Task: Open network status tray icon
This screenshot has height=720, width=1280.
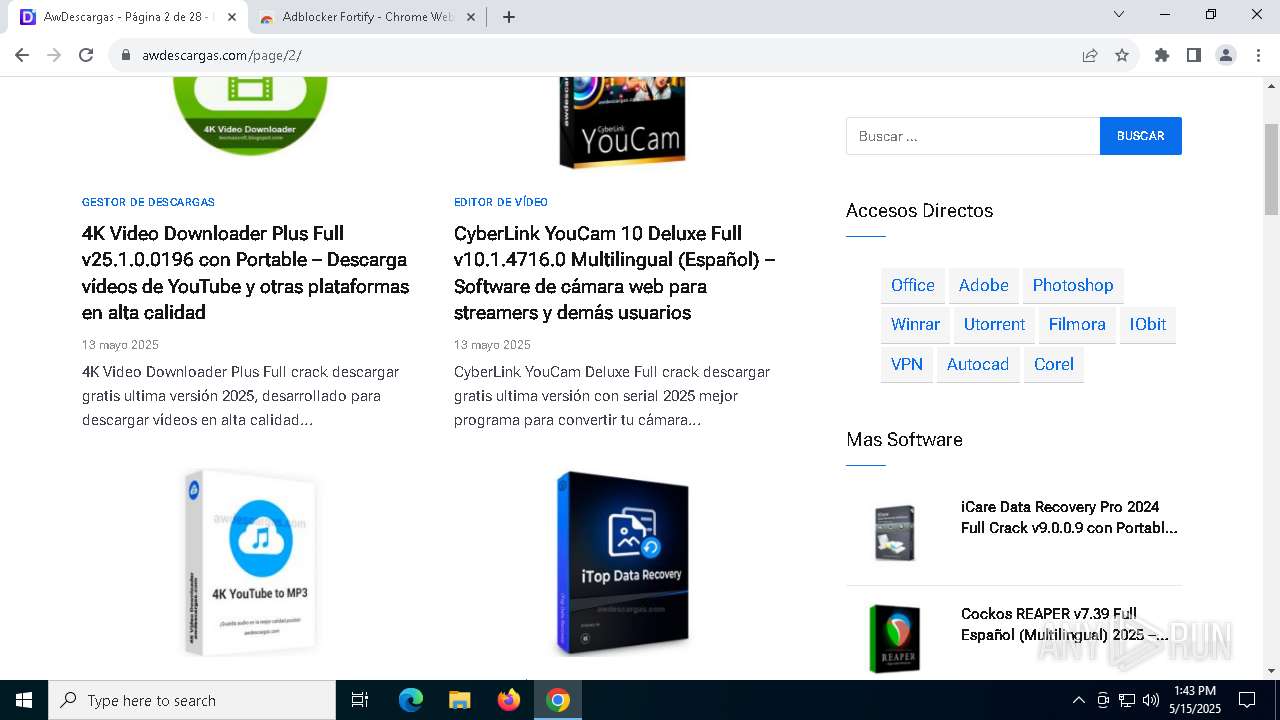Action: (x=1127, y=700)
